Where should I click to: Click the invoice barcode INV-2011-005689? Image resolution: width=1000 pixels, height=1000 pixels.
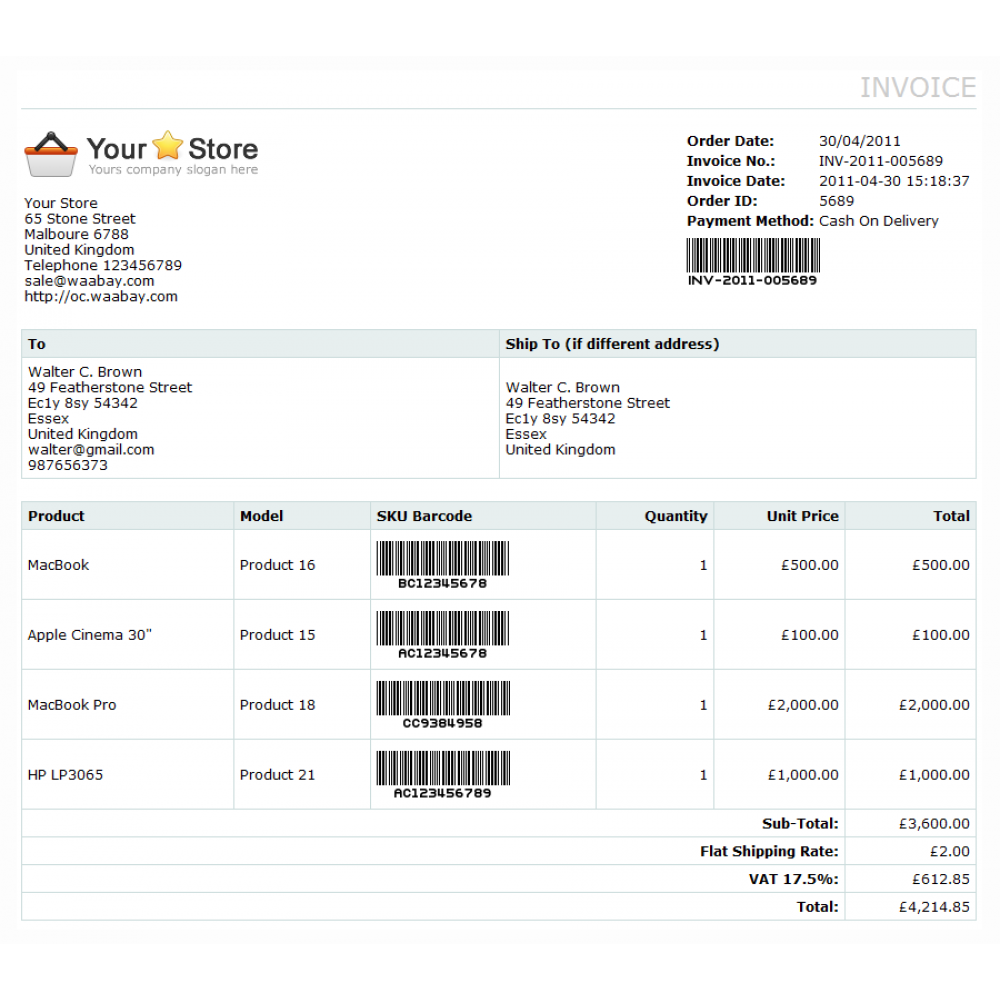751,260
